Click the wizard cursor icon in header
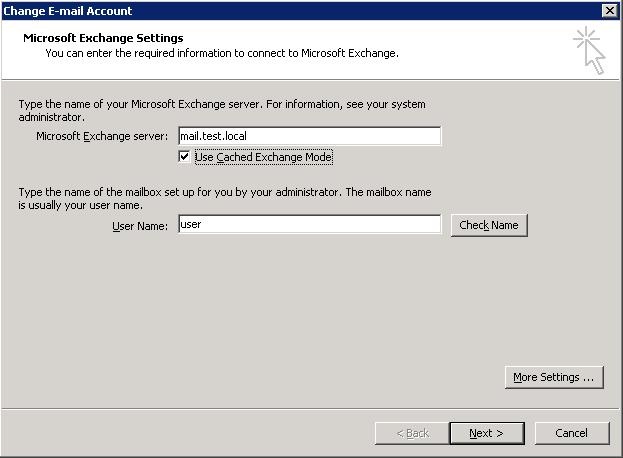623x458 pixels. tap(590, 50)
